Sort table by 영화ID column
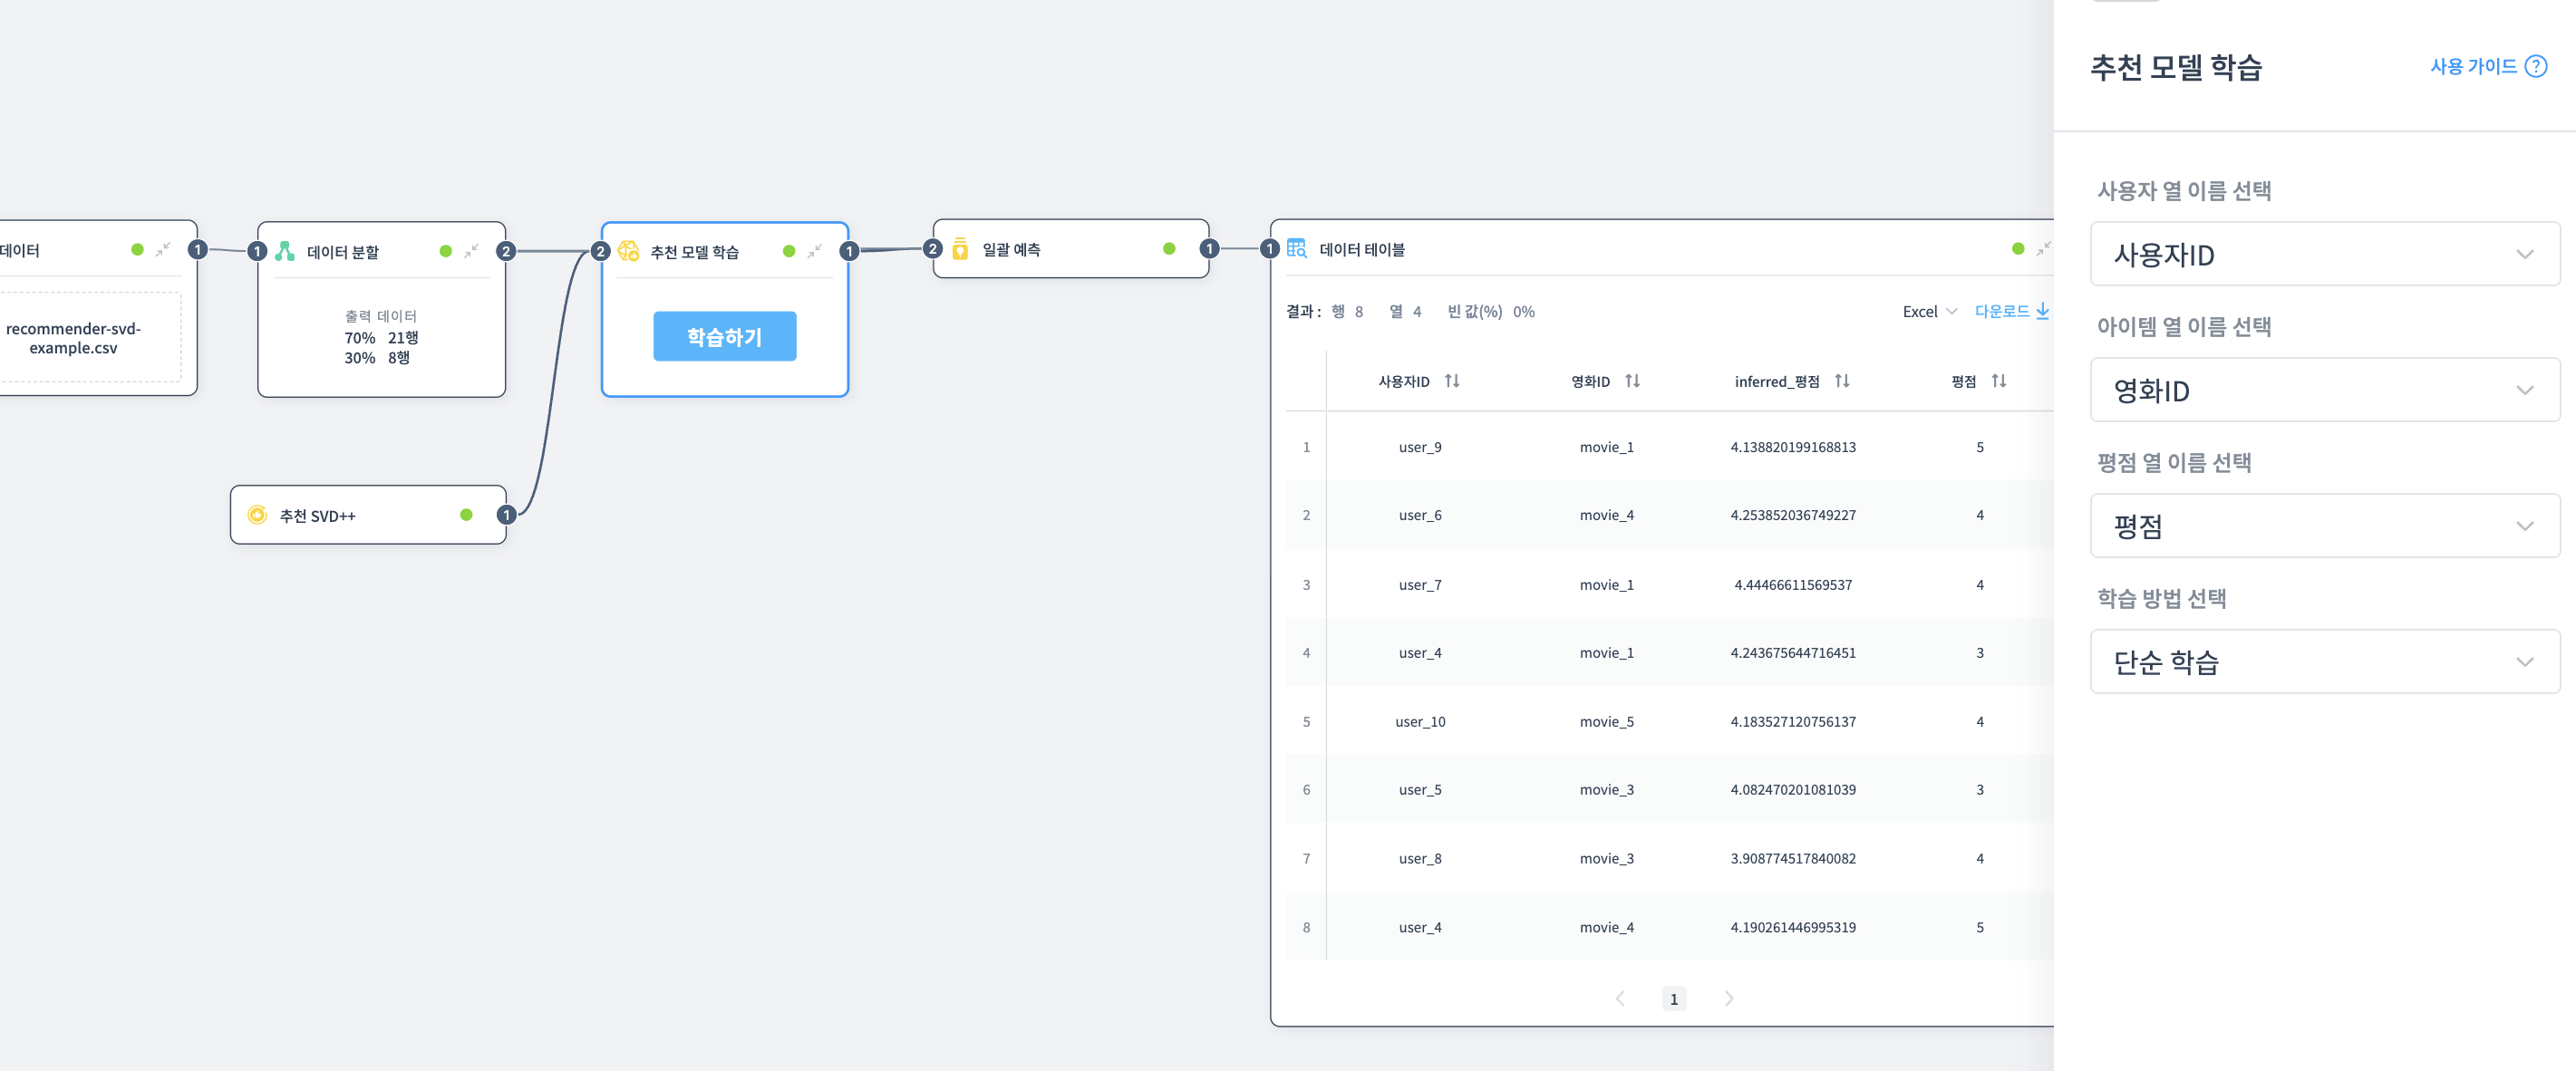 coord(1632,381)
